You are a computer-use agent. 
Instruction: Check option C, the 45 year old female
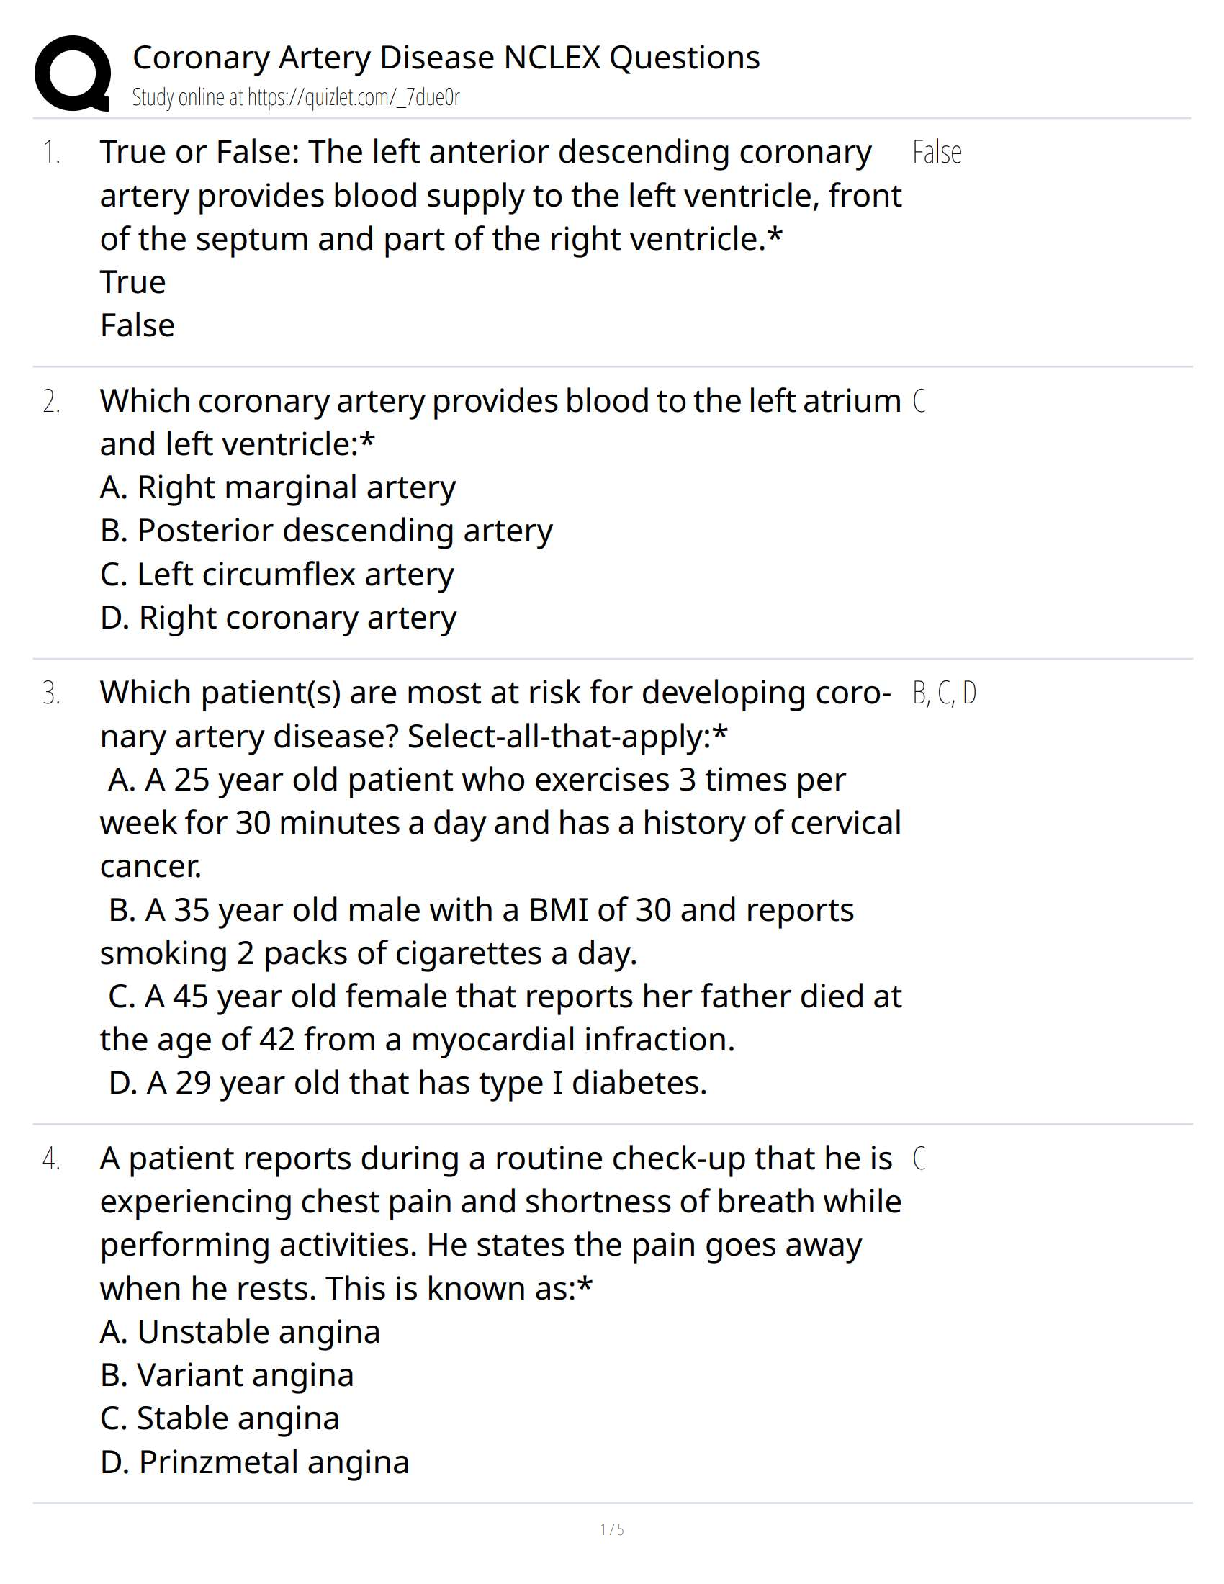pyautogui.click(x=504, y=996)
